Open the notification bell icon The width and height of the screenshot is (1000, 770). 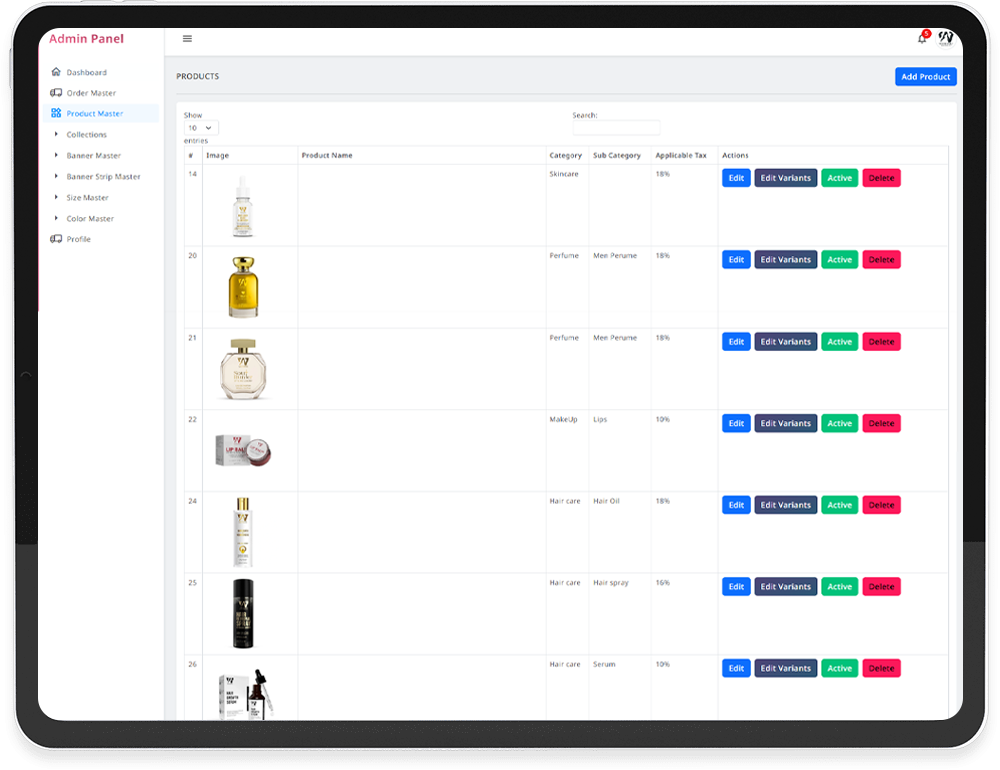click(922, 39)
